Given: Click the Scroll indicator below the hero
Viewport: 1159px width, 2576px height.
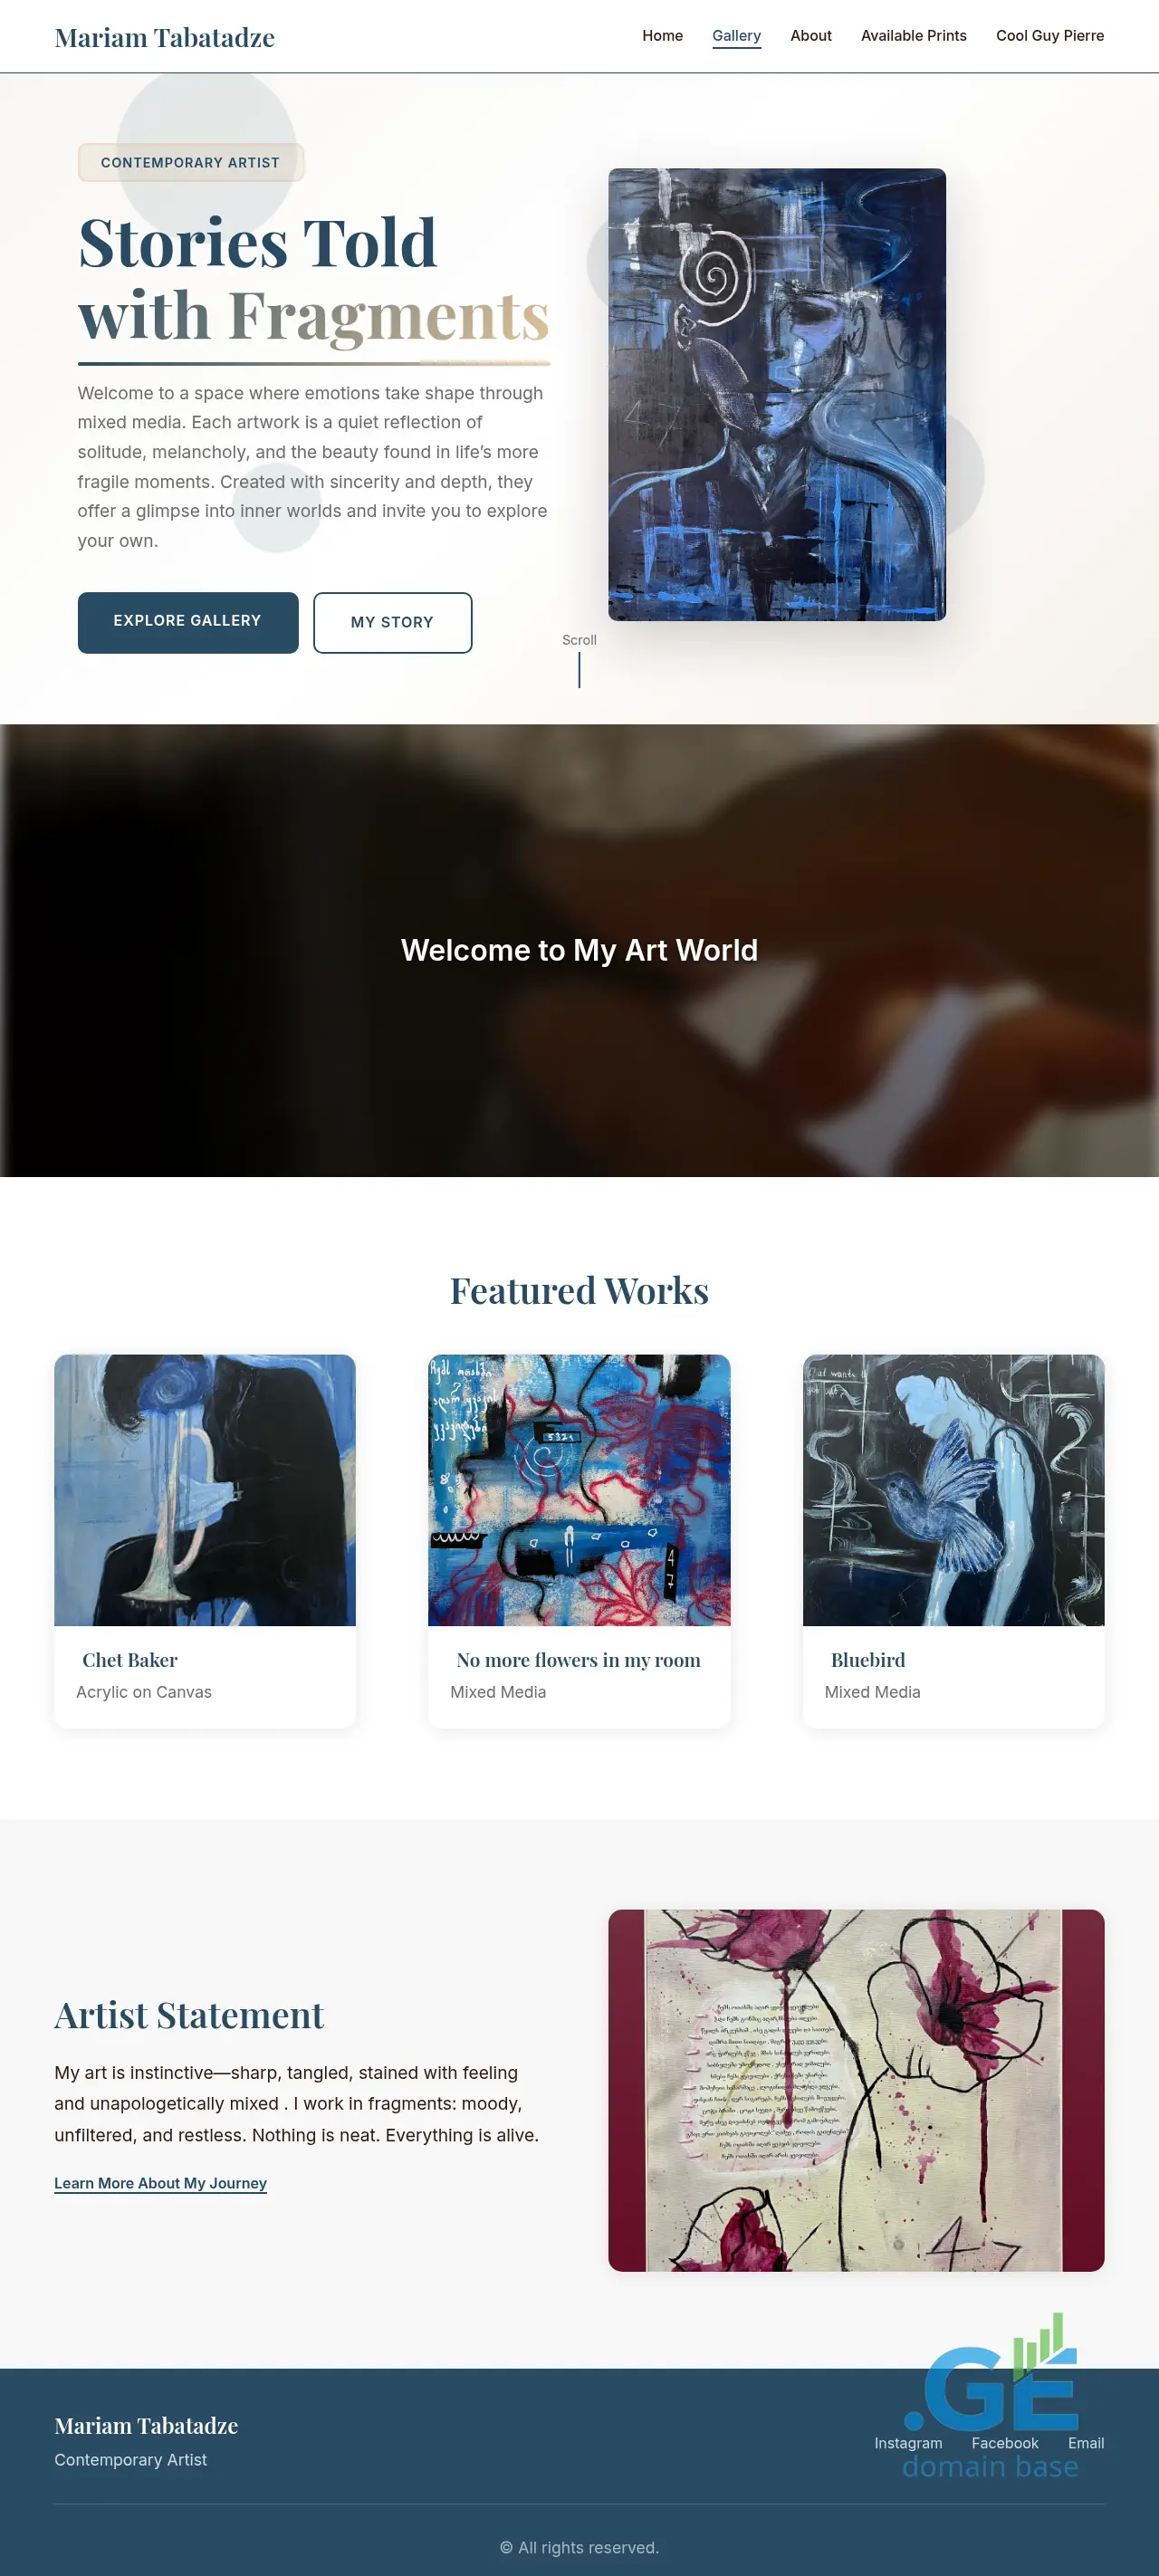Looking at the screenshot, I should 579,659.
